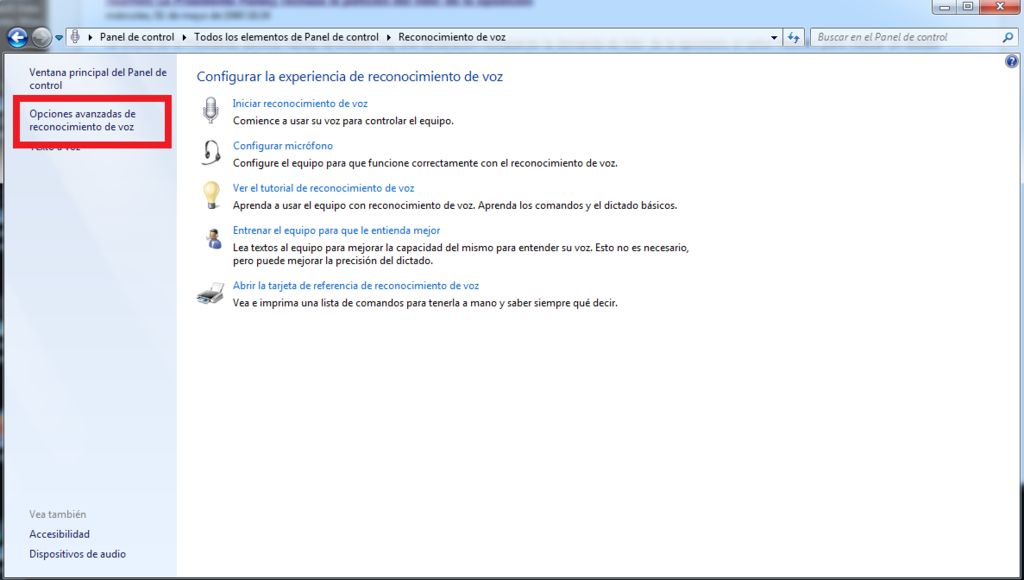Click the magnifying glass search icon
The height and width of the screenshot is (580, 1024).
[1008, 37]
